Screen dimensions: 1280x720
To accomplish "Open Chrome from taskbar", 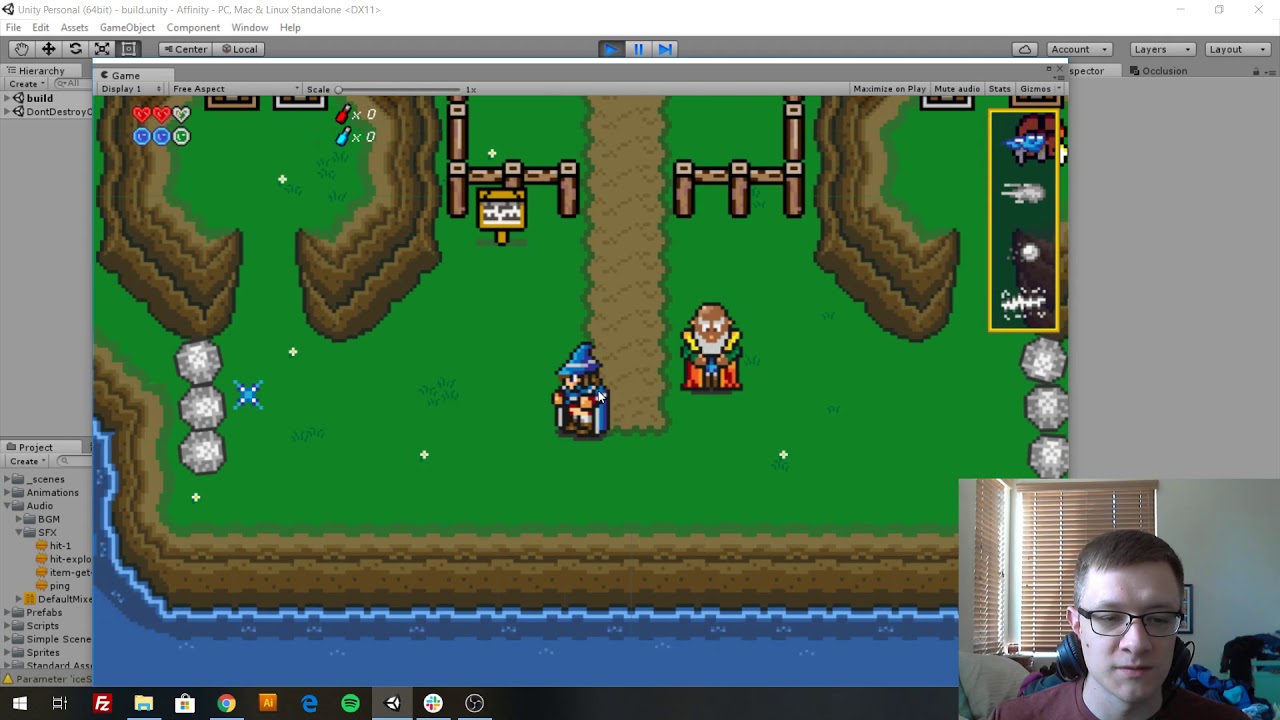I will (226, 703).
